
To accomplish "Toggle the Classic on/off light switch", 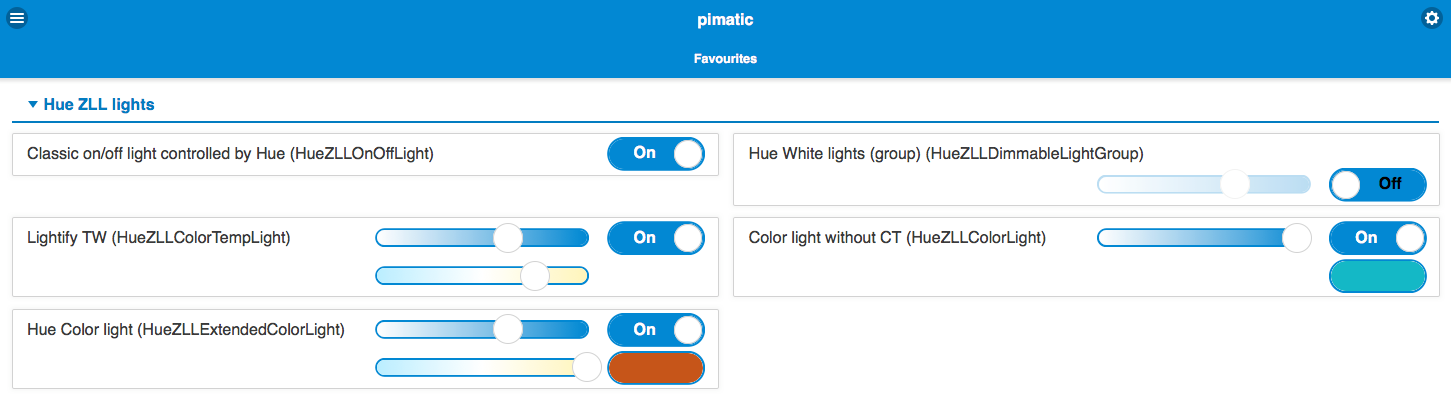I will (656, 154).
